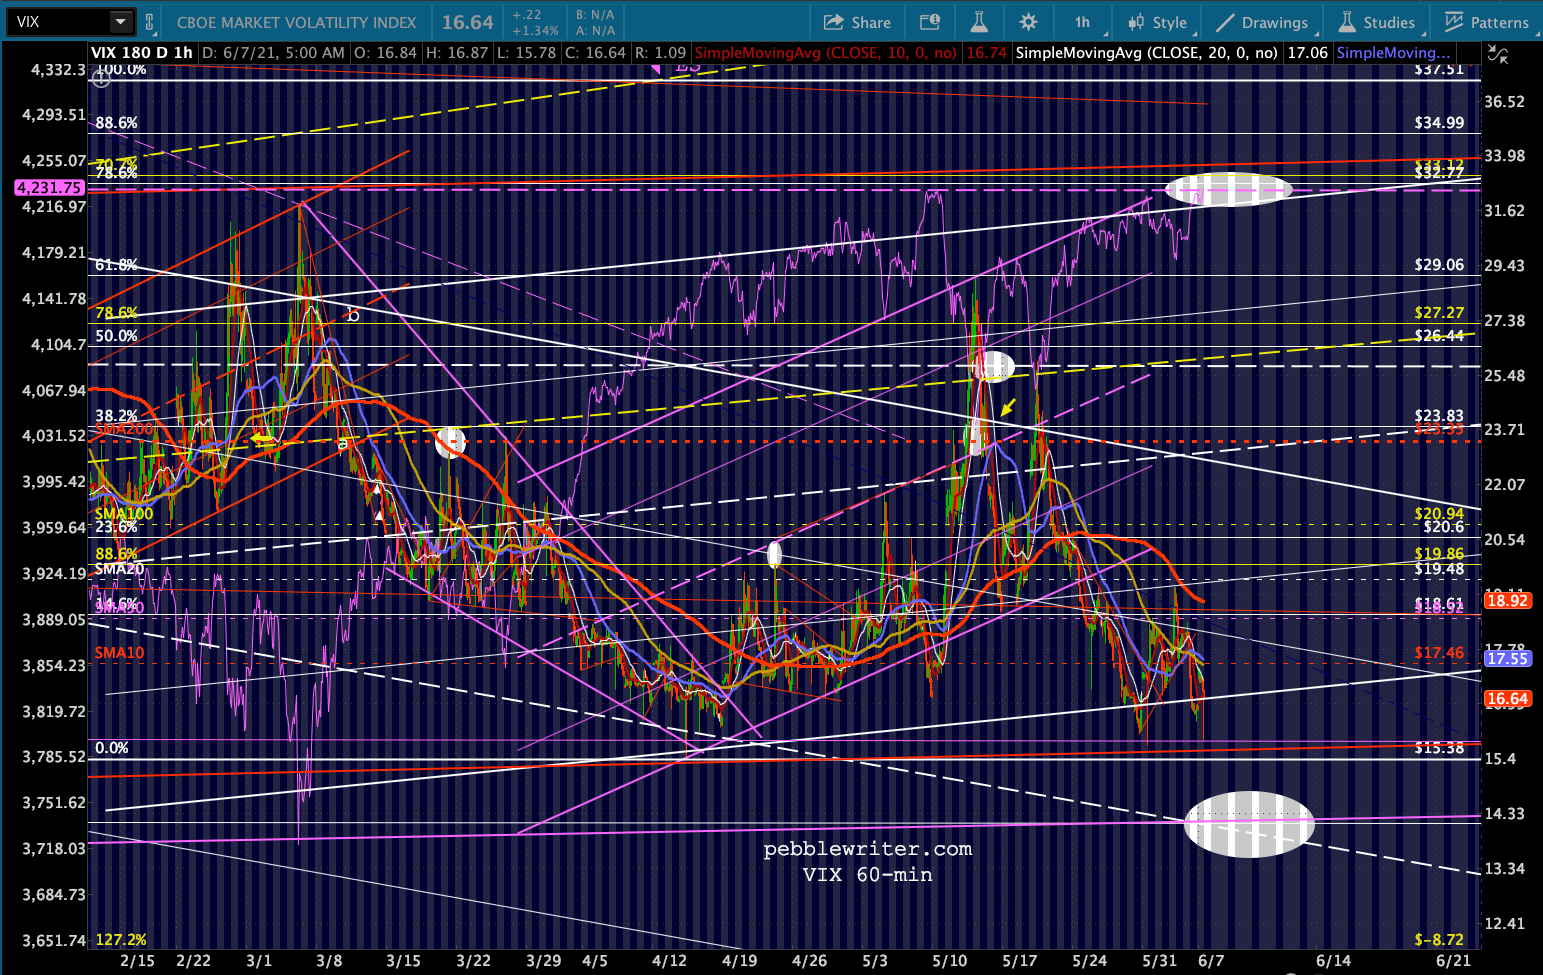The image size is (1543, 975).
Task: Click the truncated blue SimpleMoving label
Action: (1392, 53)
